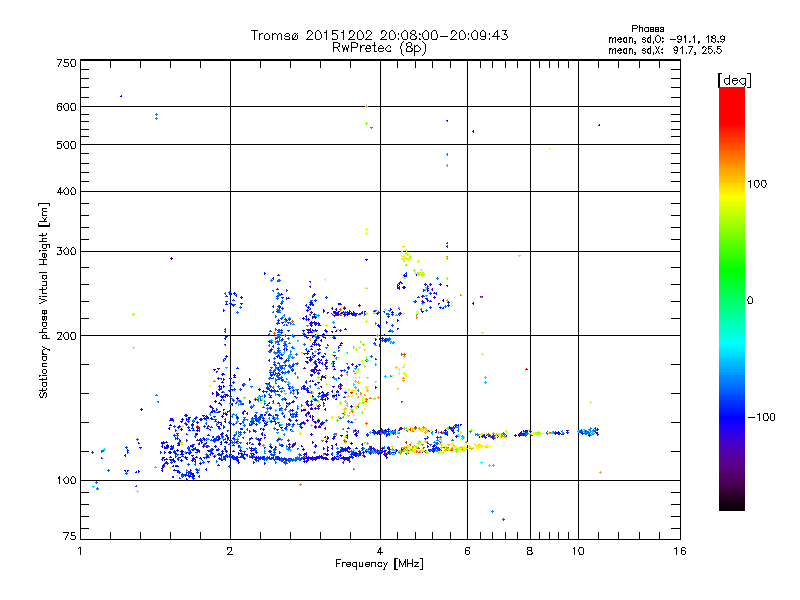Click the x-axis '6' tick label
The width and height of the screenshot is (800, 600).
point(467,552)
